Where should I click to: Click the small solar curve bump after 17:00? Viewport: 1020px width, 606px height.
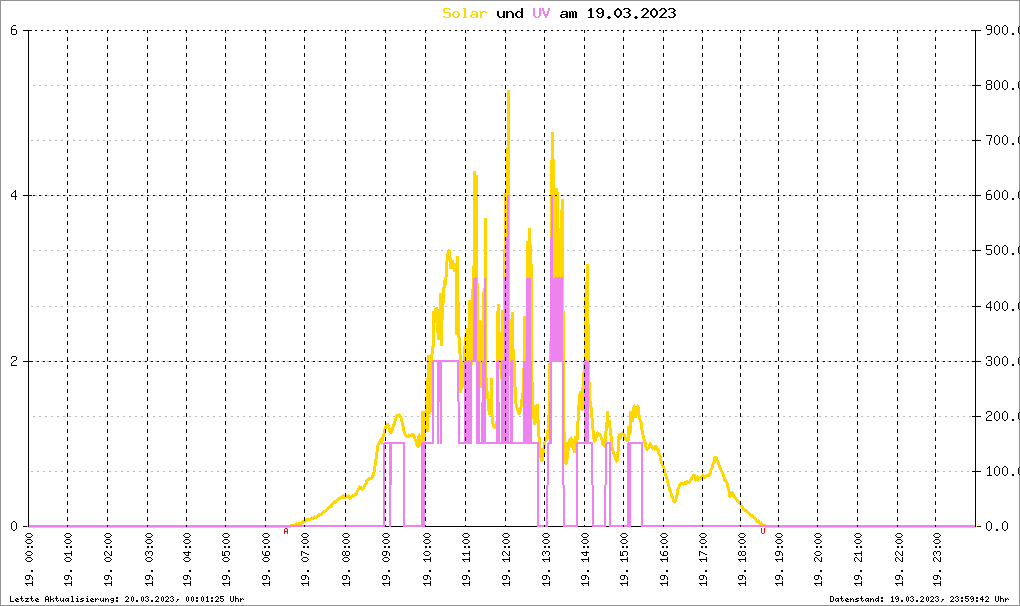[x=715, y=458]
